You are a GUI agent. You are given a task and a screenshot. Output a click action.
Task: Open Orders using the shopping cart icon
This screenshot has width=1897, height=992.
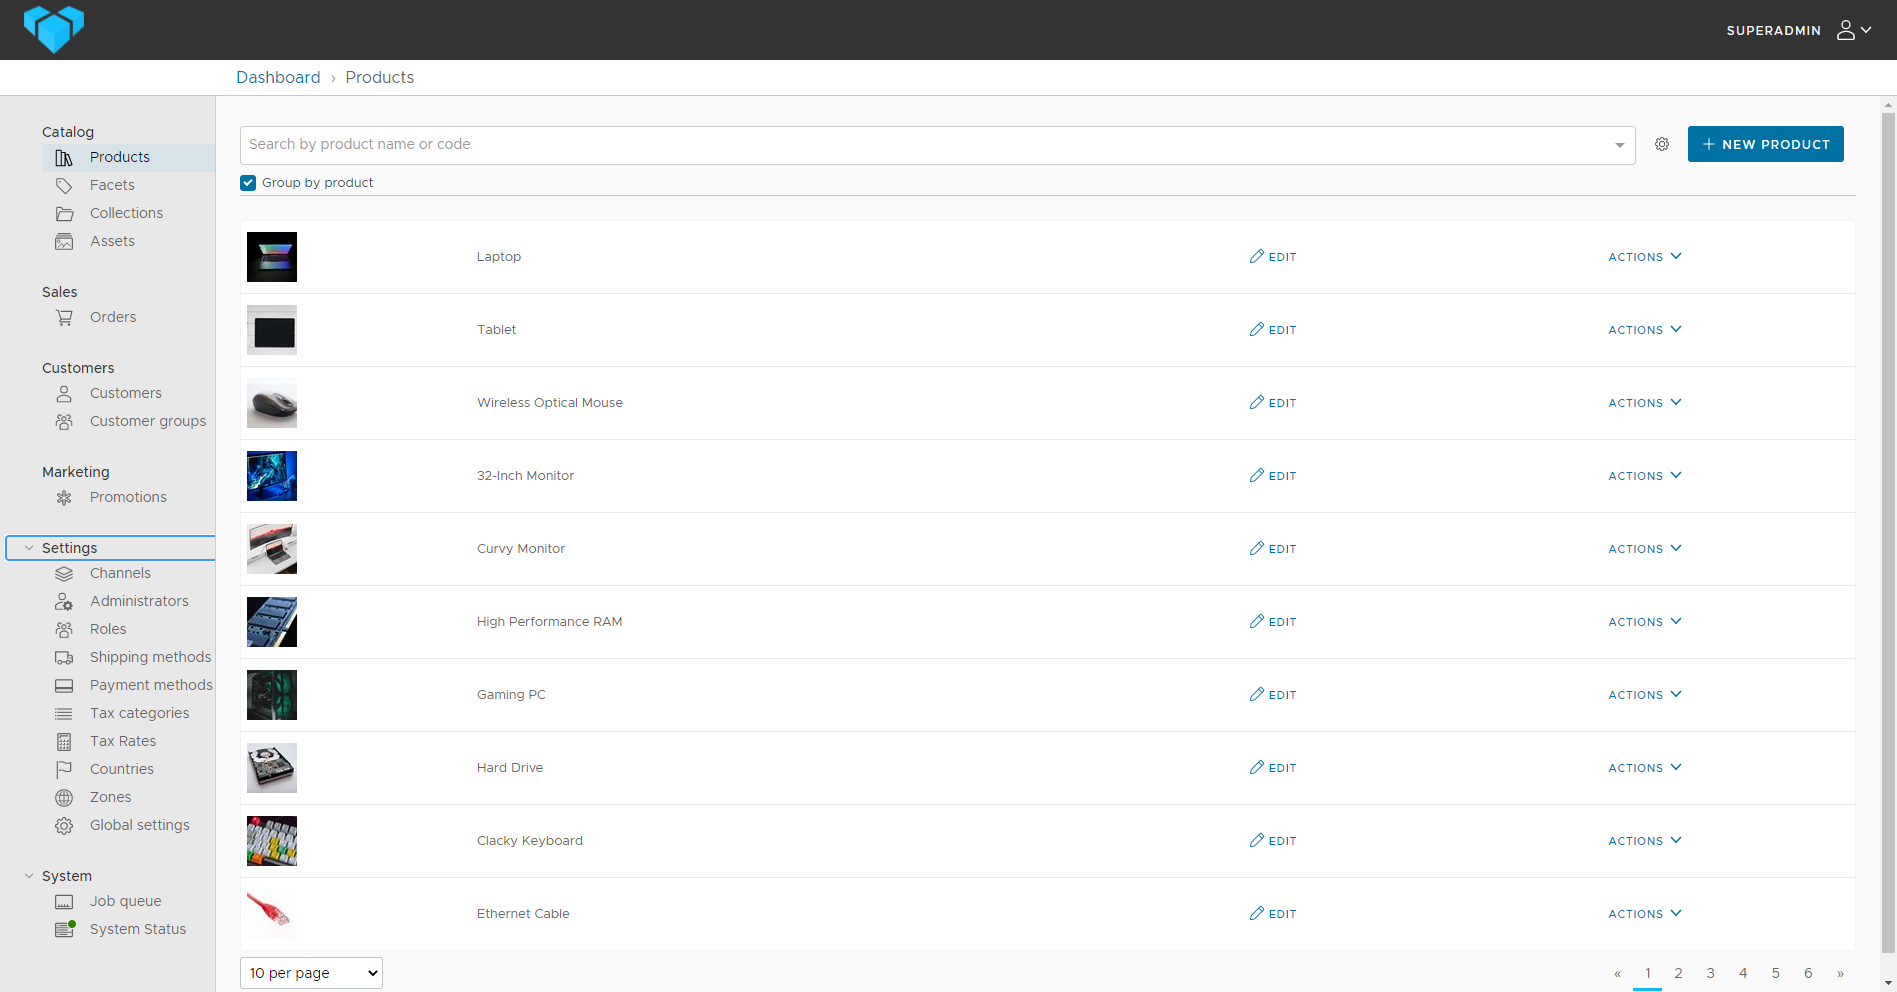(x=64, y=317)
